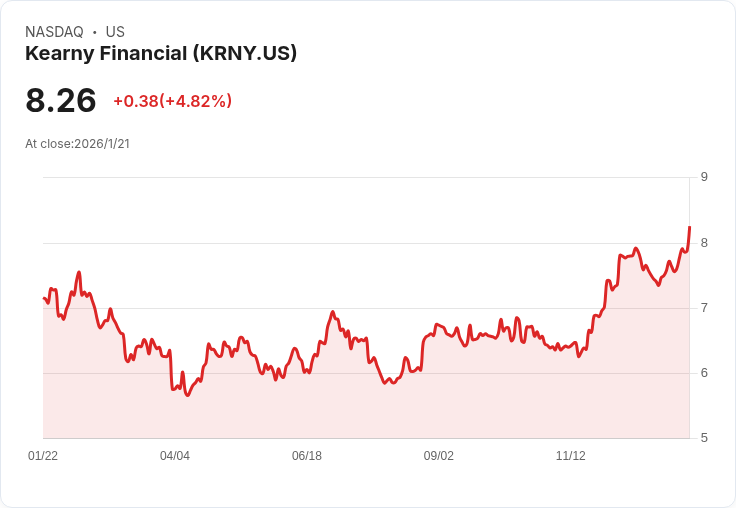Select the 04/04 date on the x-axis
This screenshot has width=736, height=508.
(175, 456)
